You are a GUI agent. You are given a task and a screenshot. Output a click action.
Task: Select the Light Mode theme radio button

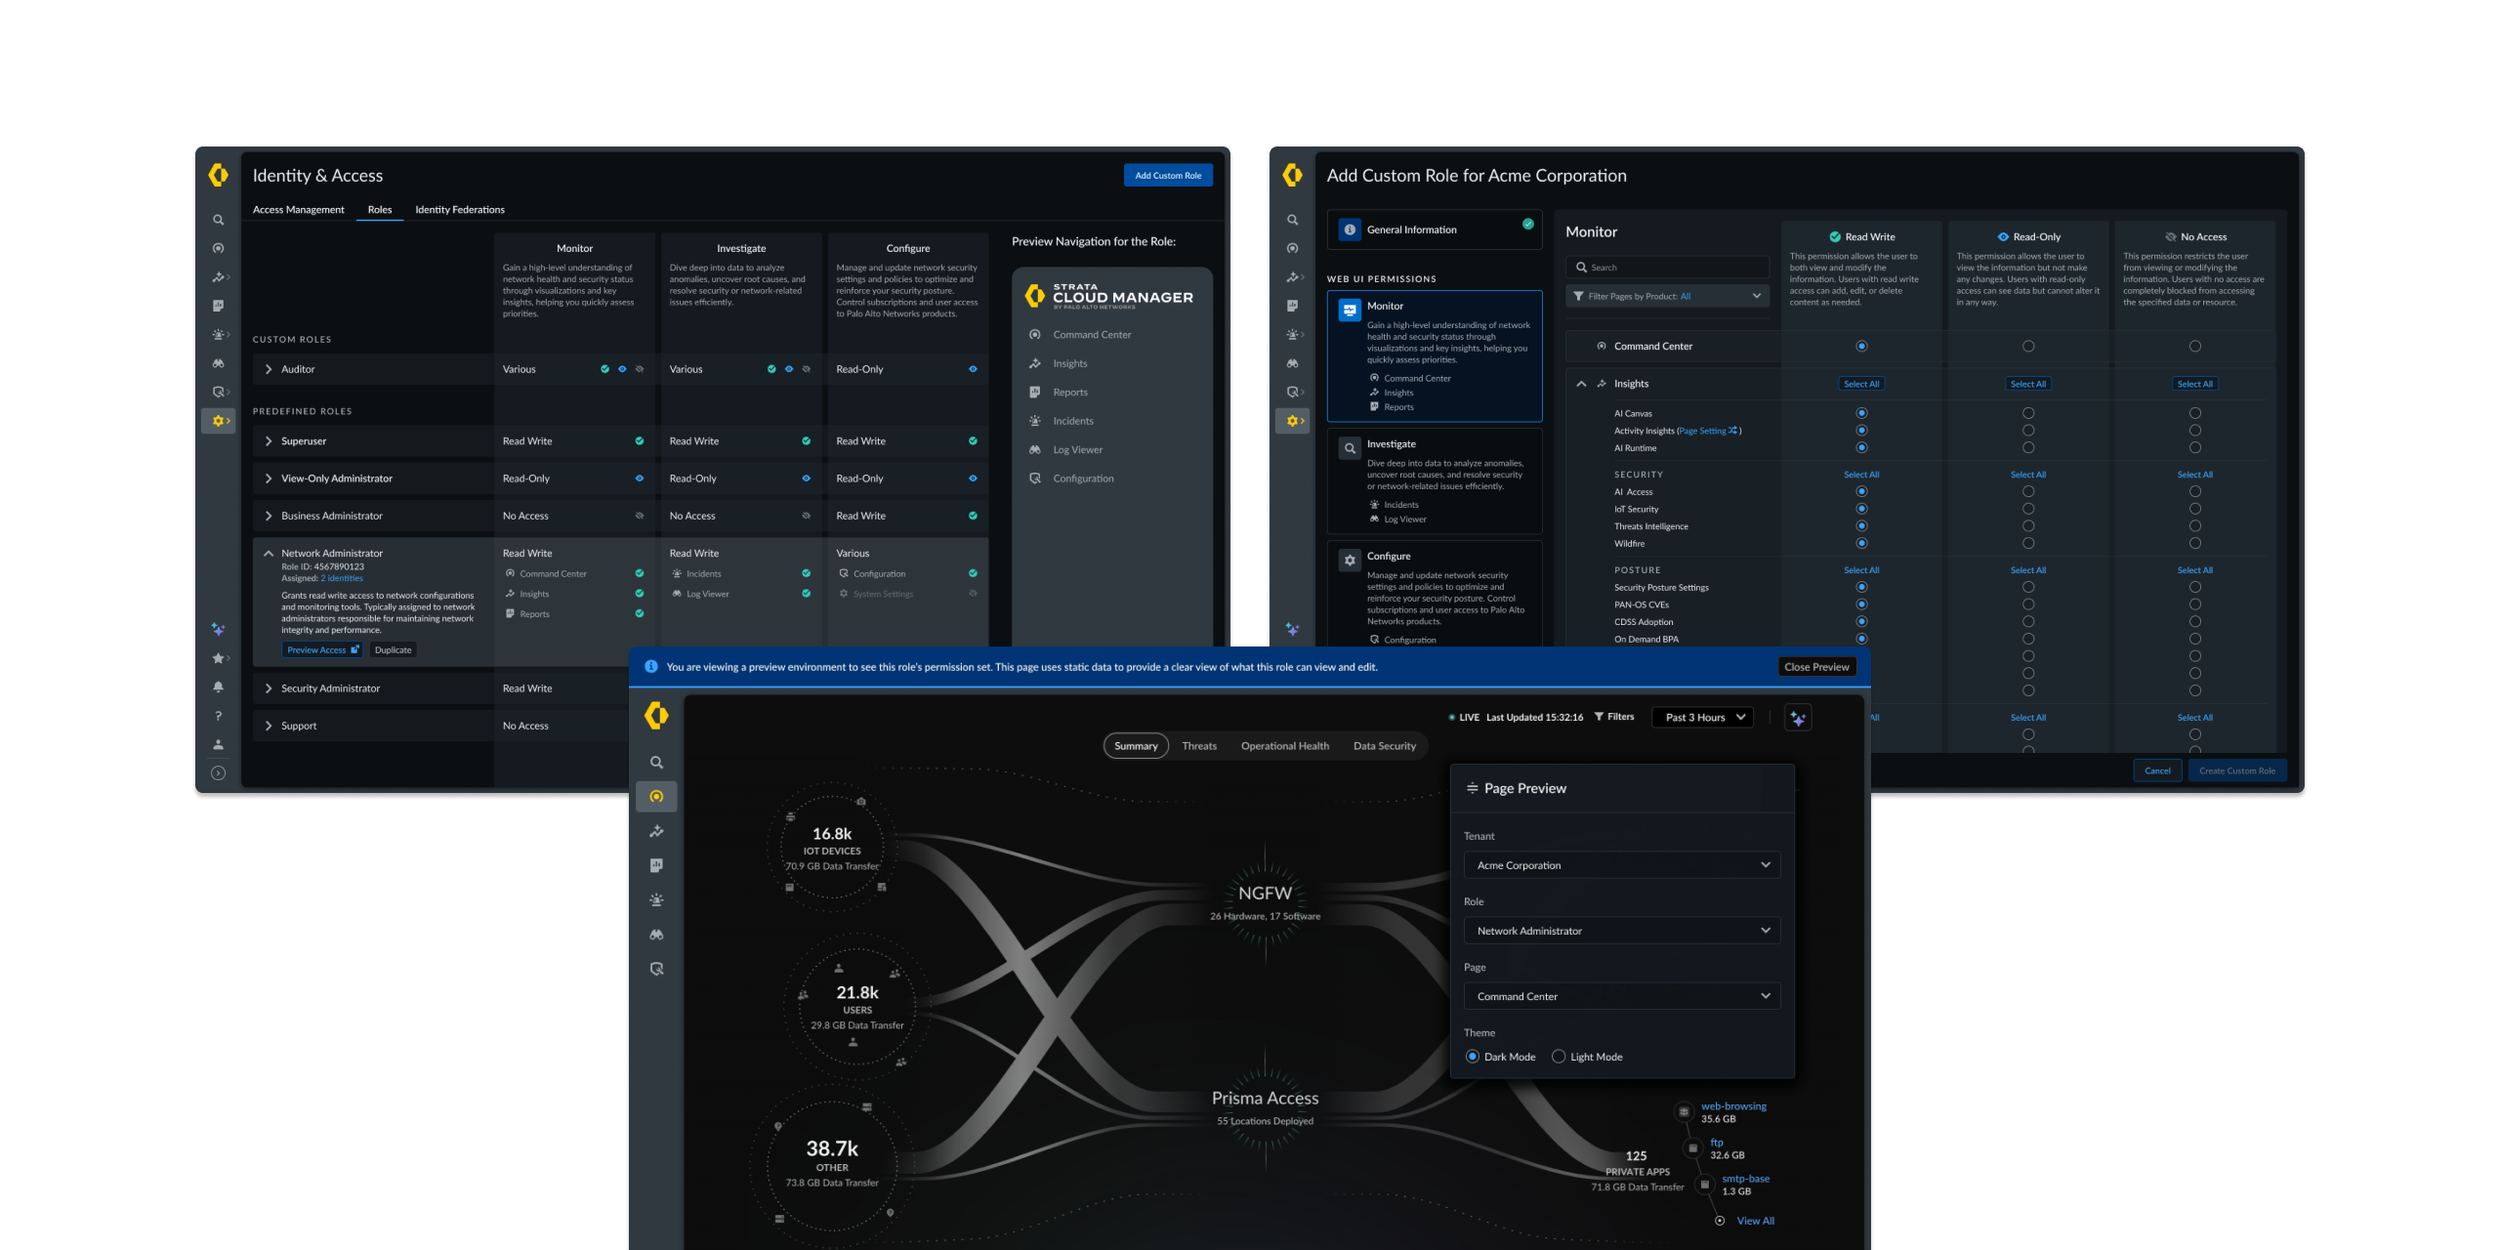tap(1558, 1057)
